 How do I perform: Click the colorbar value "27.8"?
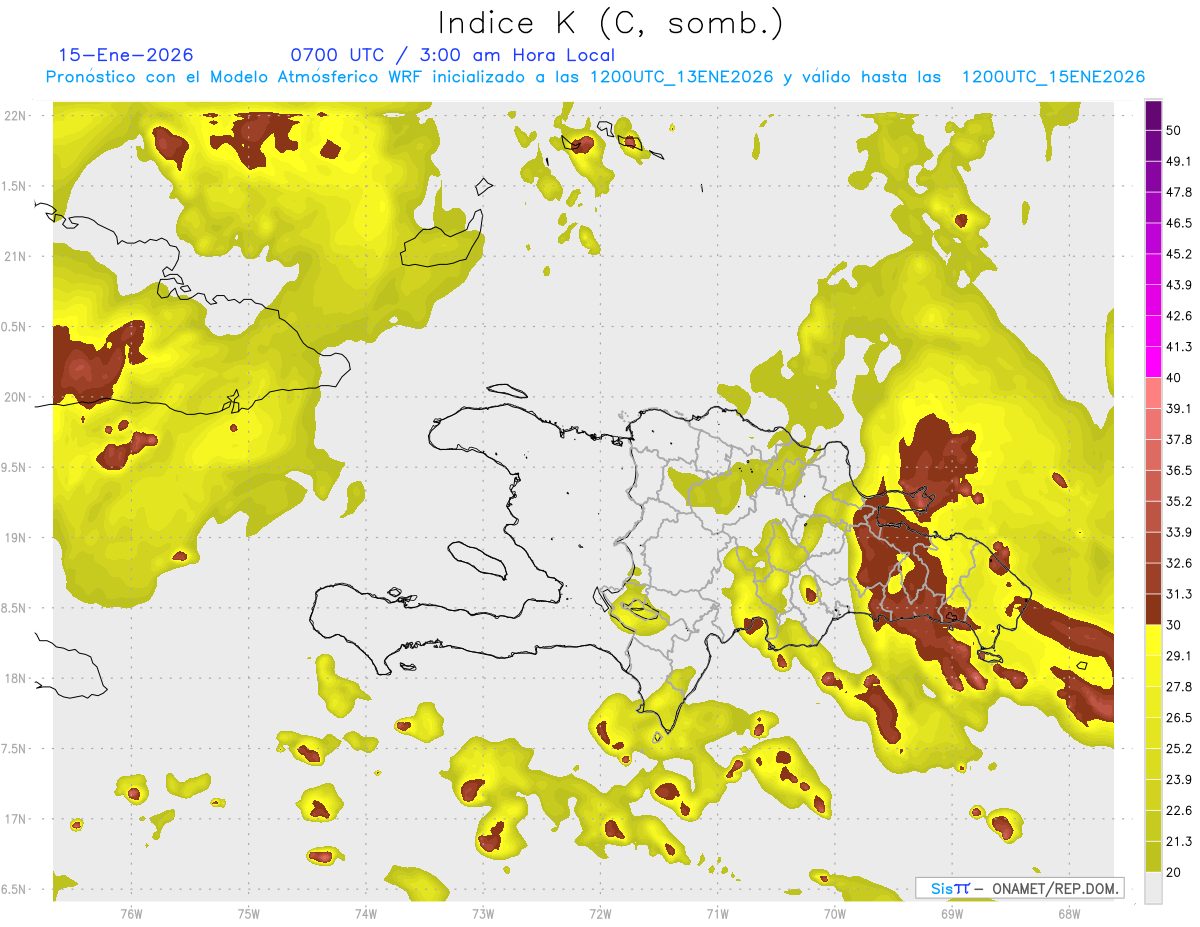point(1179,687)
